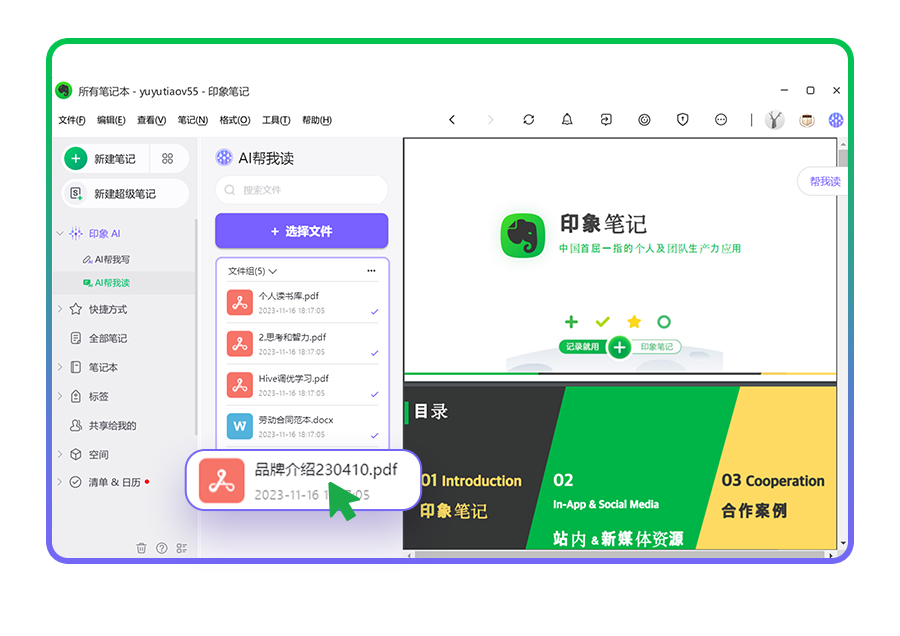Viewport: 900px width, 636px height.
Task: Toggle the checkmark on 2.思考和智力.pdf
Action: point(374,353)
